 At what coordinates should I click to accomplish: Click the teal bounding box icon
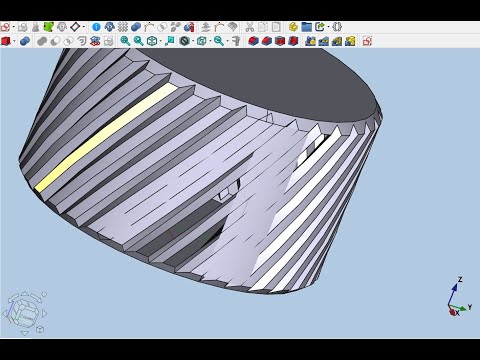click(x=202, y=41)
